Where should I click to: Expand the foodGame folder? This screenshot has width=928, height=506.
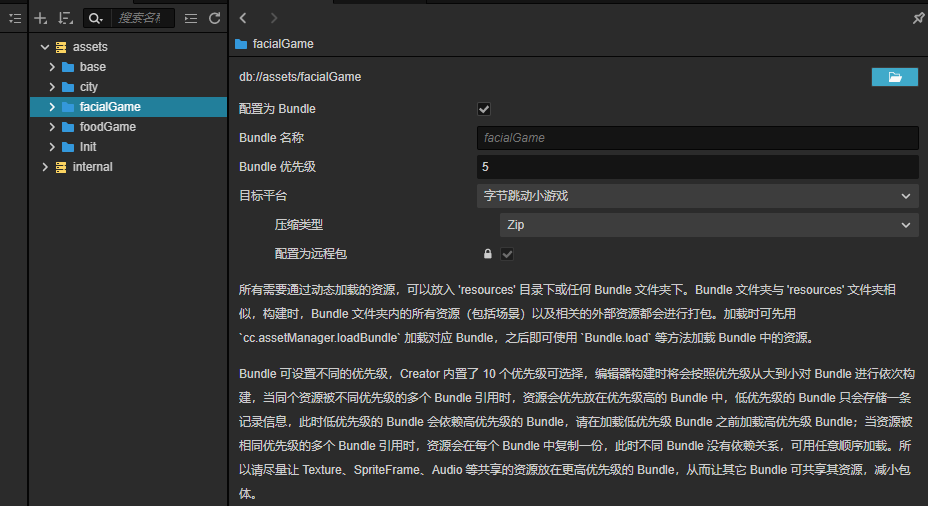click(51, 127)
